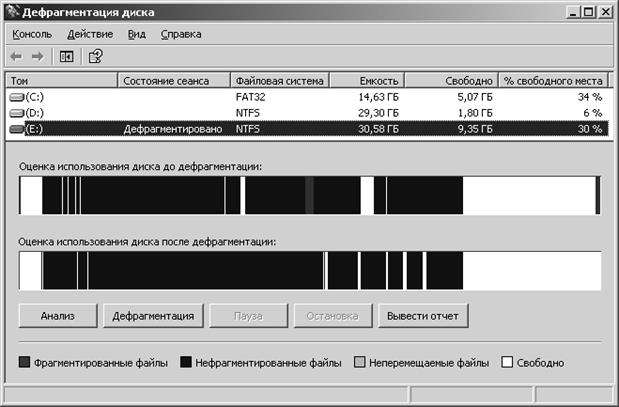
Task: Click the Анализ button
Action: coord(58,316)
